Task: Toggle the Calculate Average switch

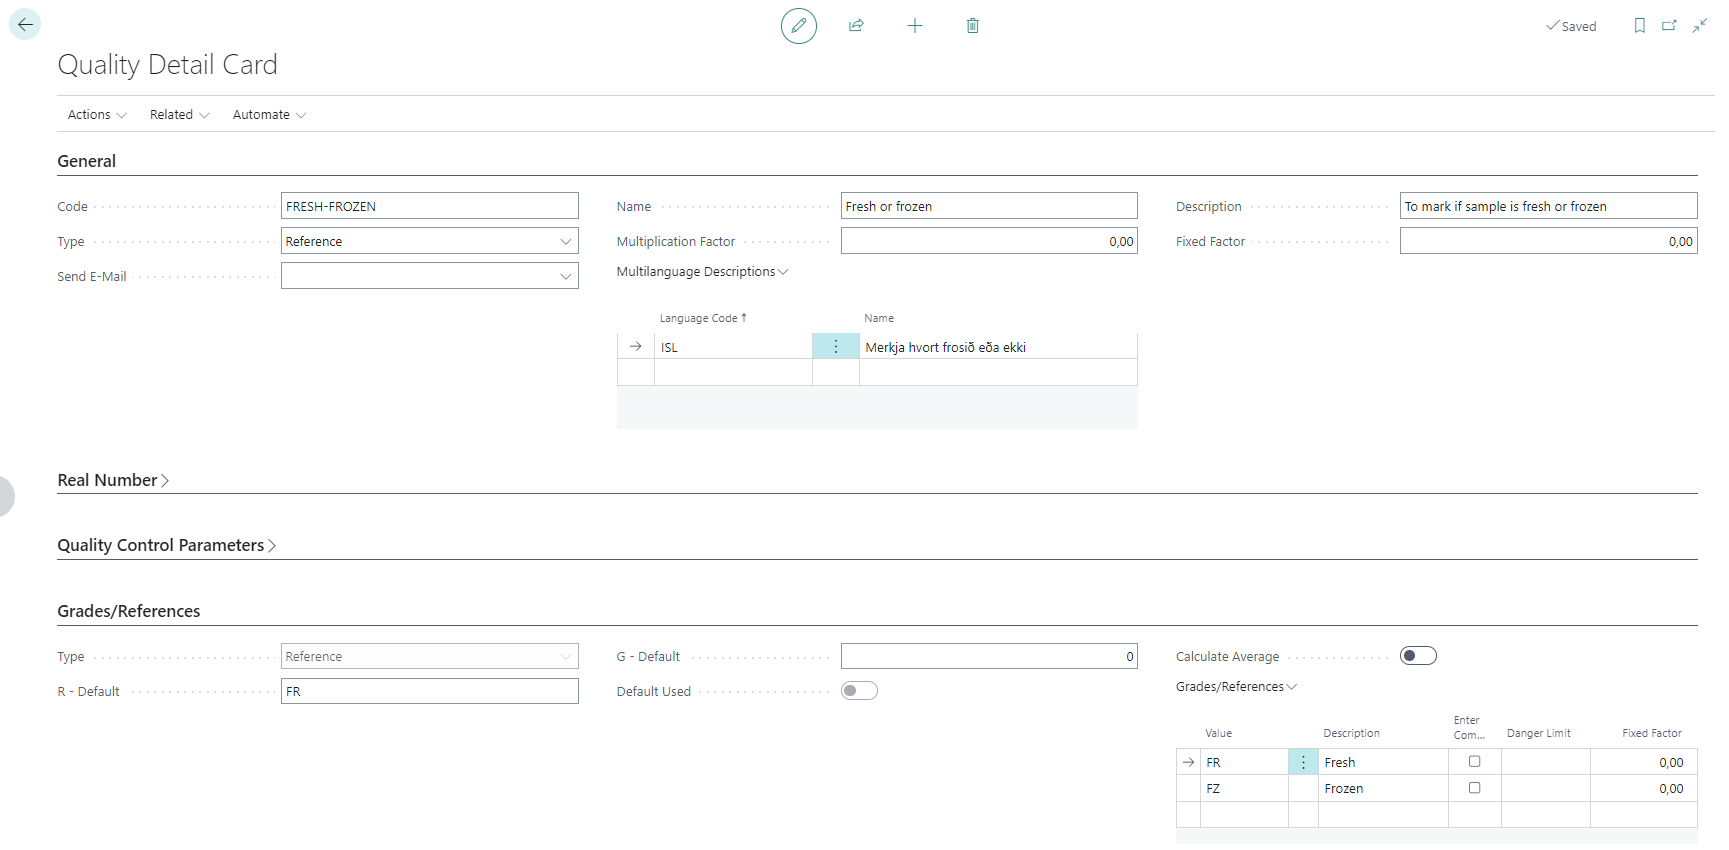Action: [x=1418, y=656]
